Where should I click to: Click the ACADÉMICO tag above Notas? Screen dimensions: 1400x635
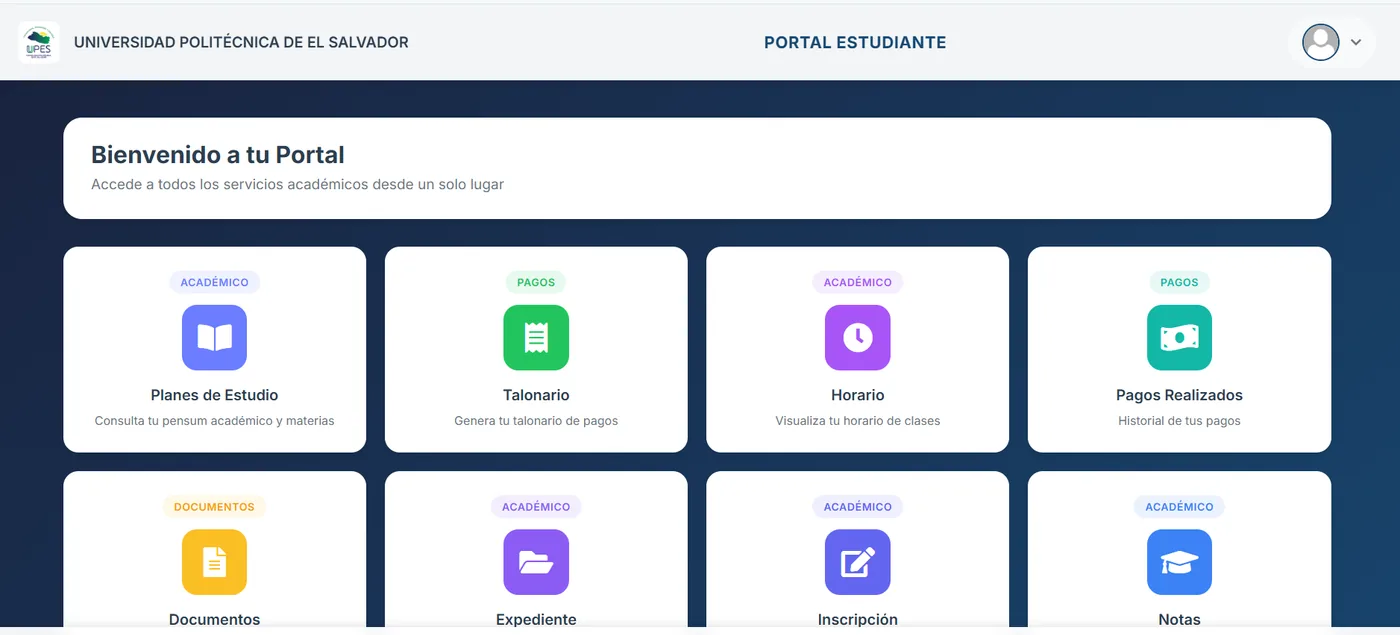tap(1179, 507)
